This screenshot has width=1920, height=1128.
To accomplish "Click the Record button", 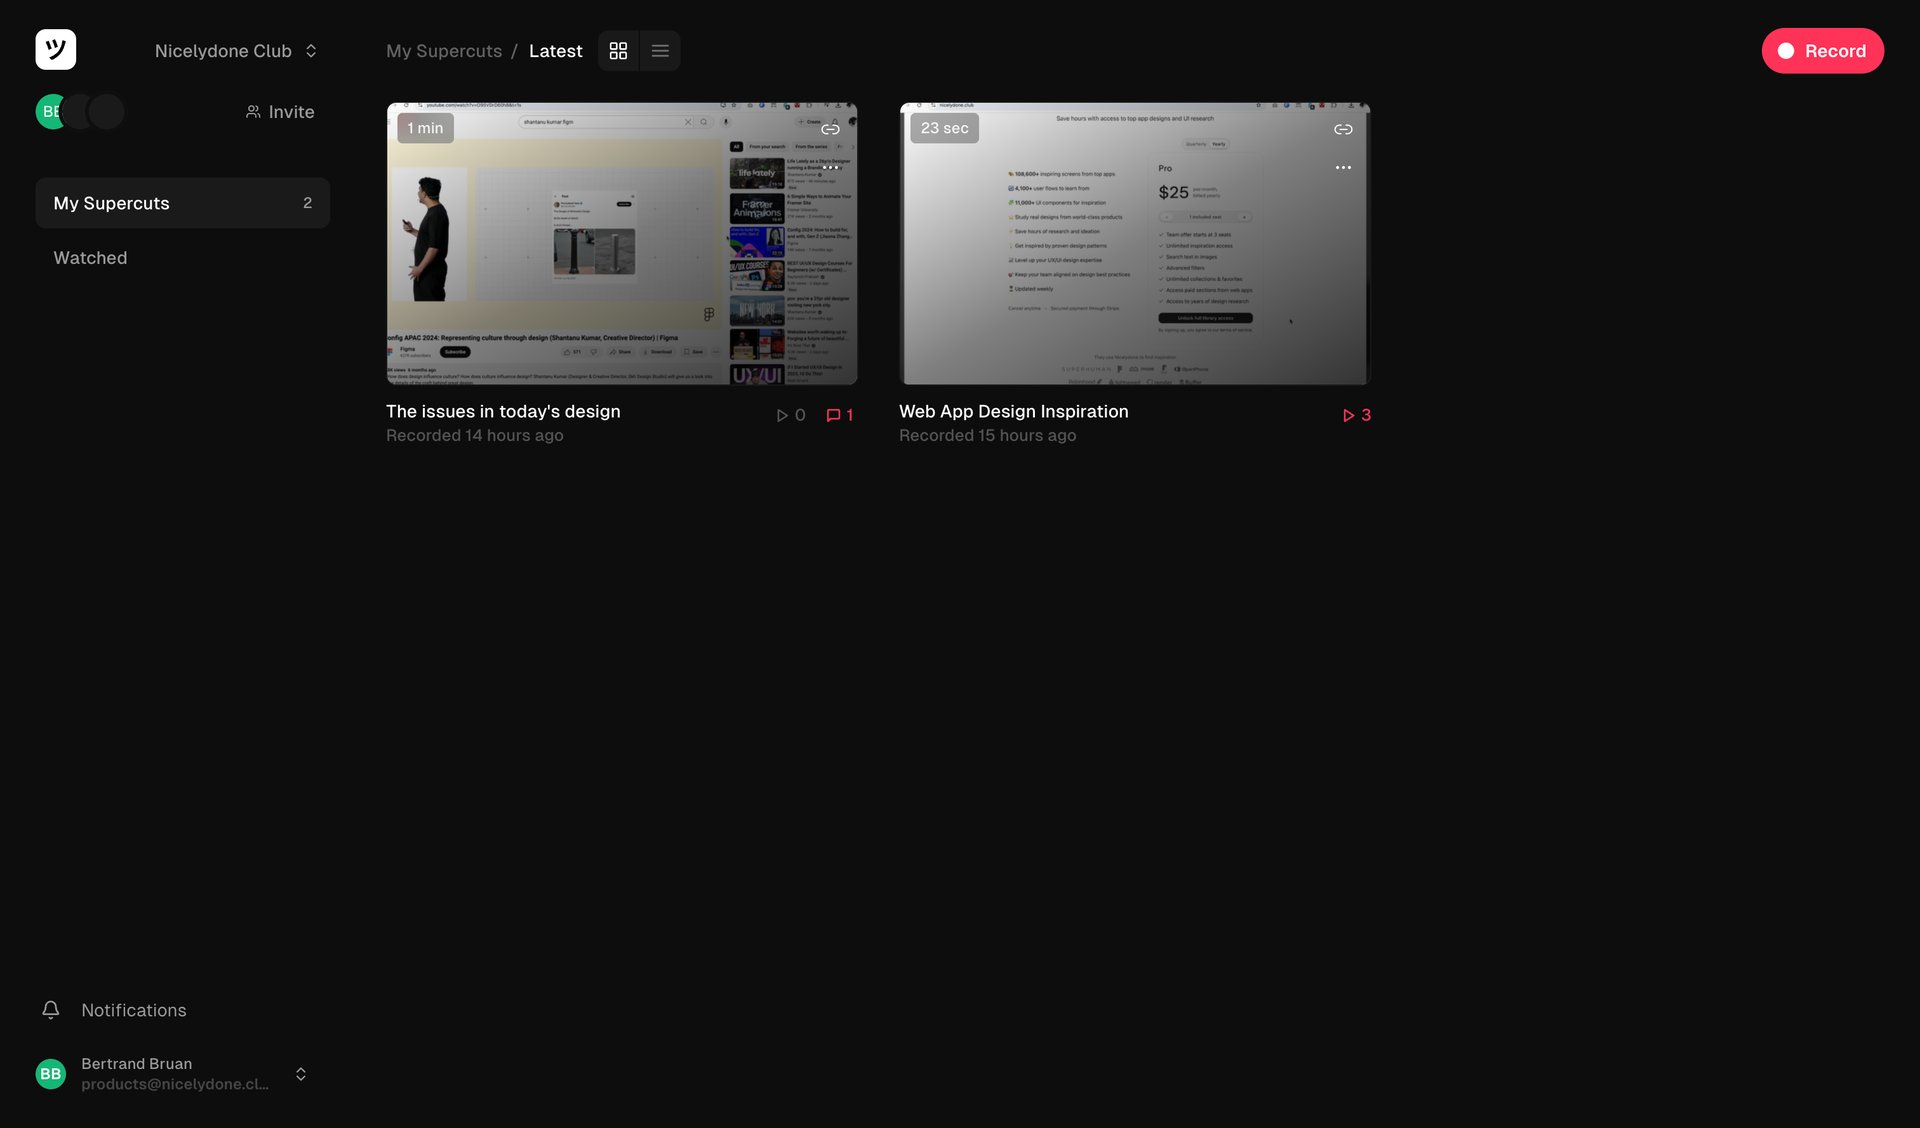I will pyautogui.click(x=1822, y=50).
